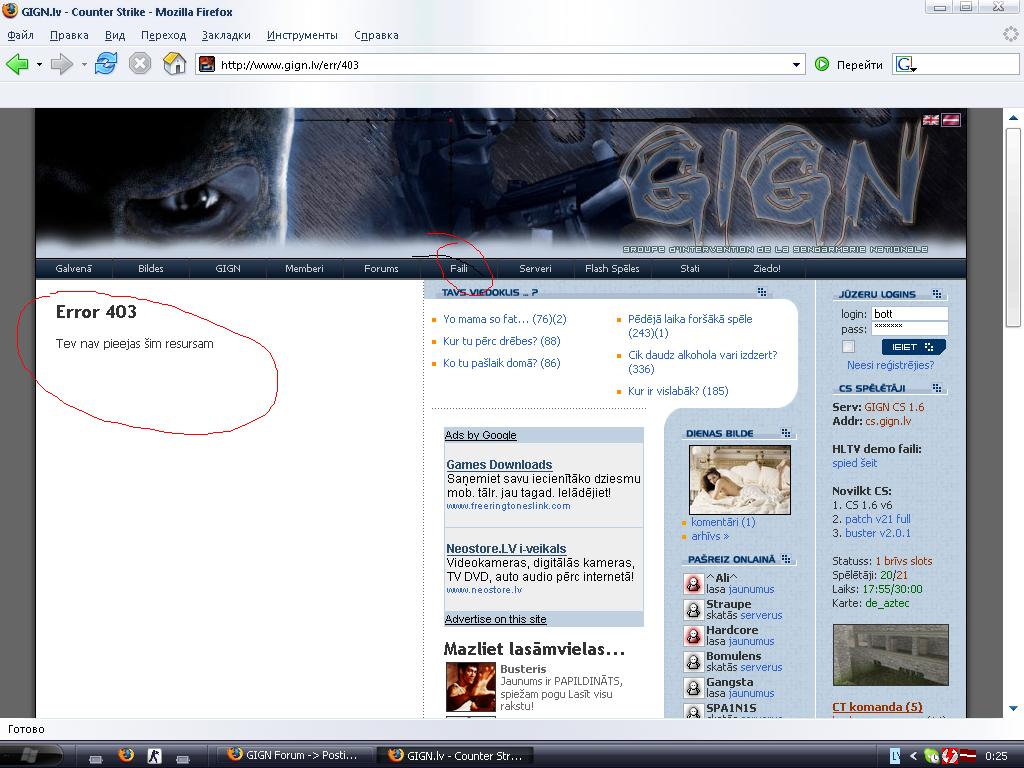Click the avatar icon beside ^Ali^
Image resolution: width=1024 pixels, height=768 pixels.
point(693,583)
